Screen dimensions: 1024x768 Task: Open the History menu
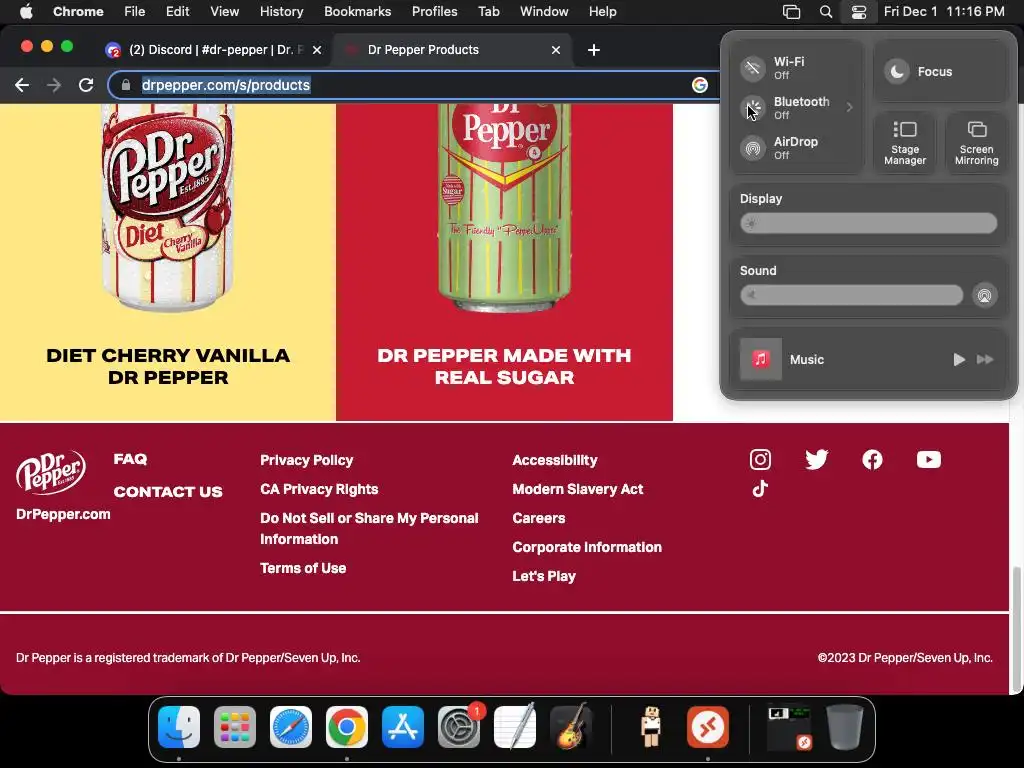coord(281,12)
